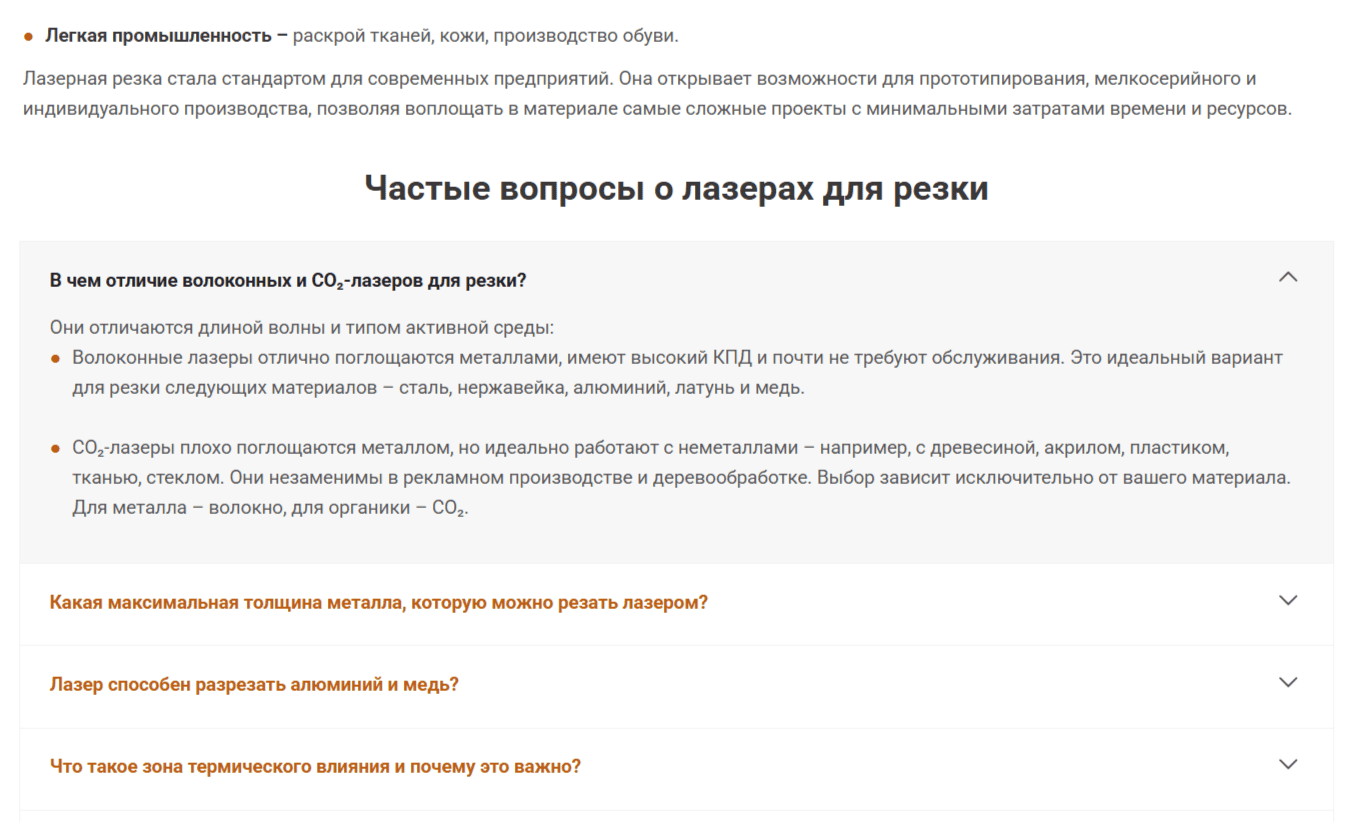Expand chevron for aluminium and copper question

[x=1288, y=682]
